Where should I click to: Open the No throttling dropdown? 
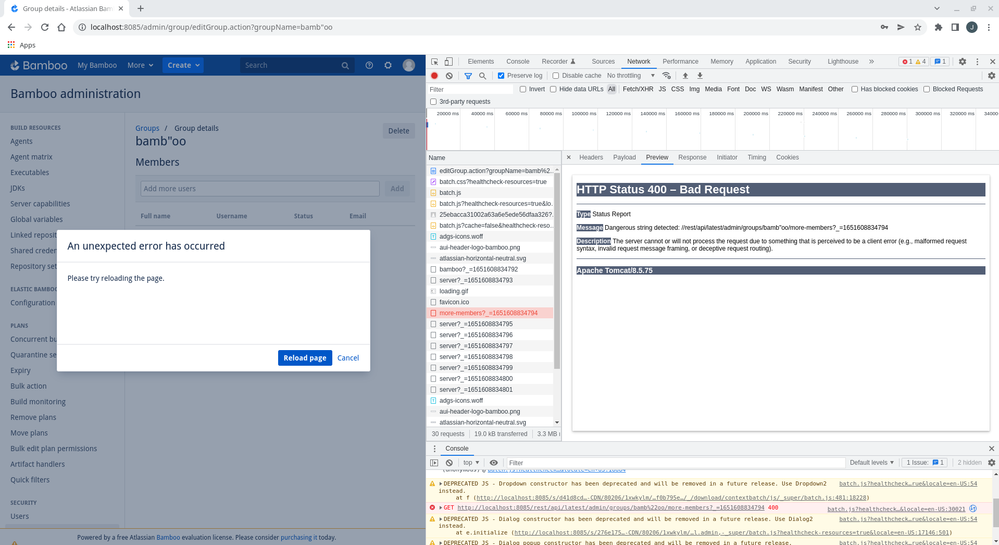pyautogui.click(x=631, y=76)
